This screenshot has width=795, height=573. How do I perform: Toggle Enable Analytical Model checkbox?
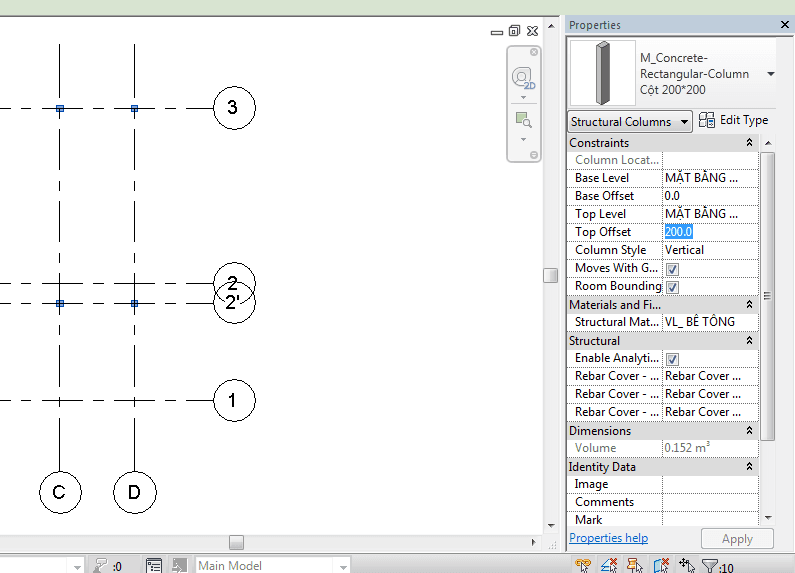(x=672, y=359)
